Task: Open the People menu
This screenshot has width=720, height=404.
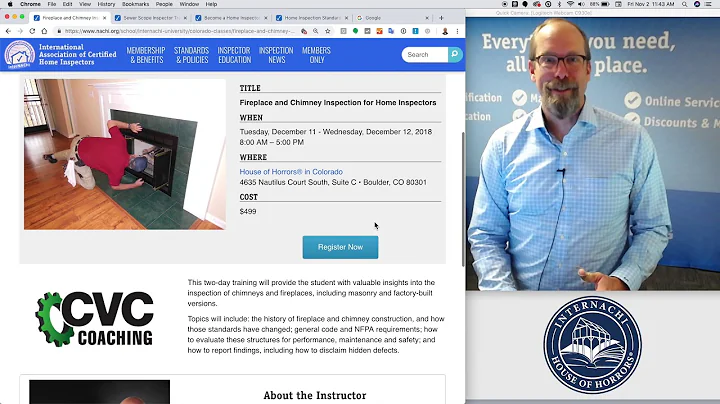Action: pos(164,4)
